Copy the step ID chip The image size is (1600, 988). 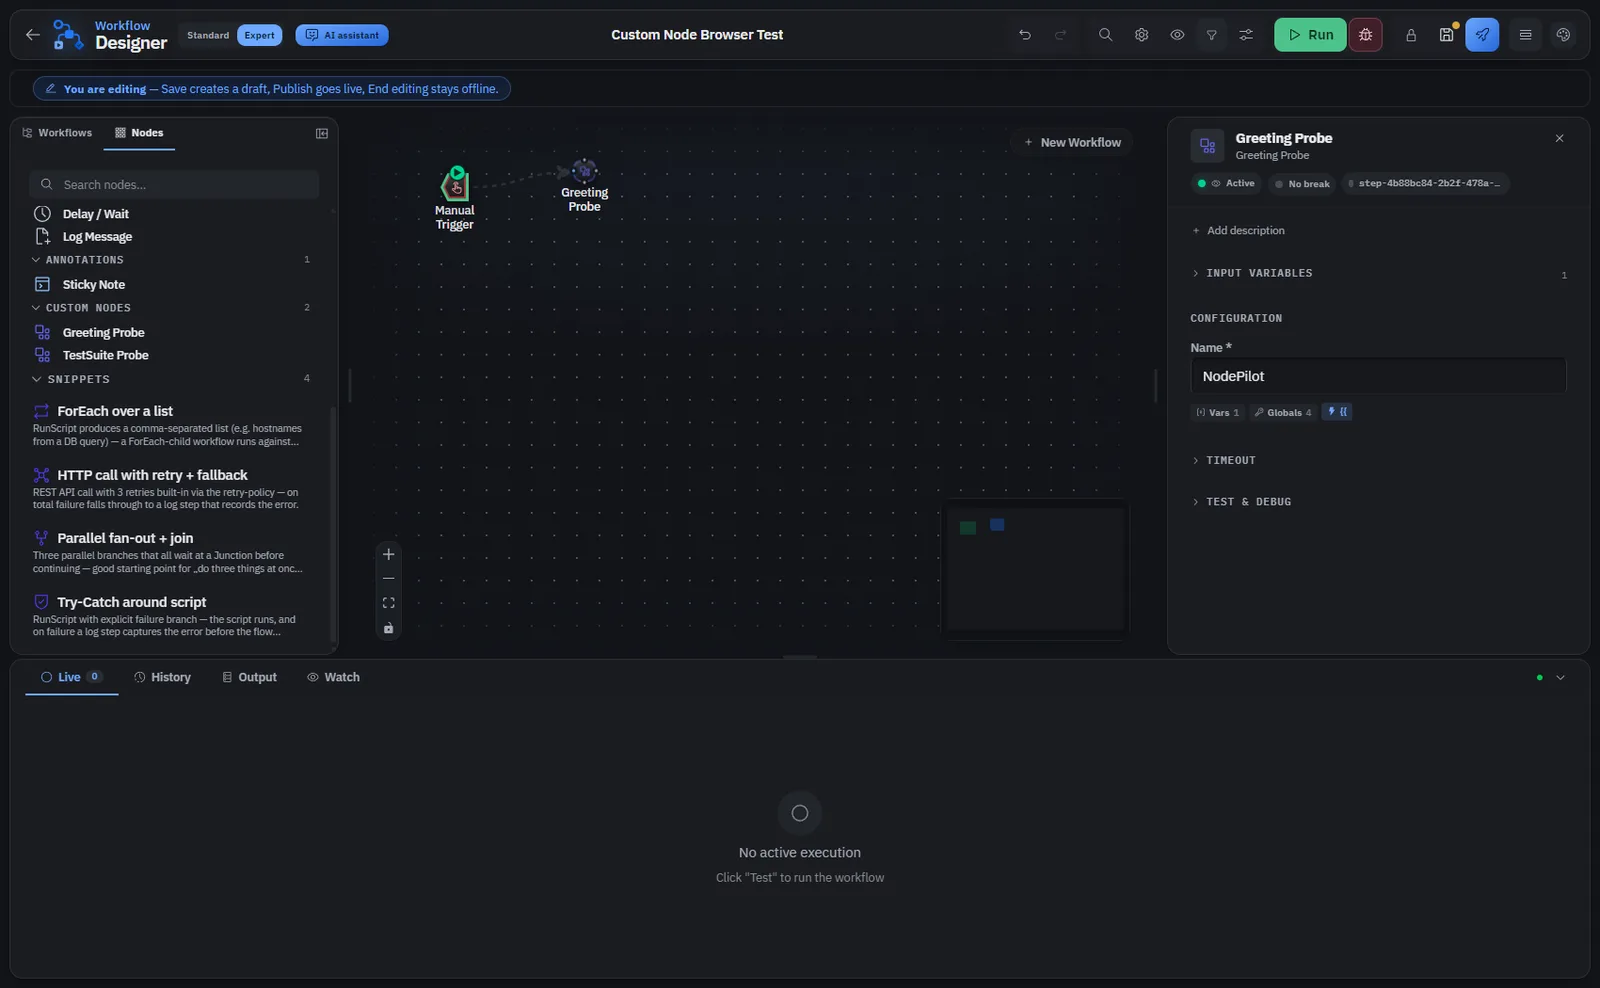(x=1425, y=184)
